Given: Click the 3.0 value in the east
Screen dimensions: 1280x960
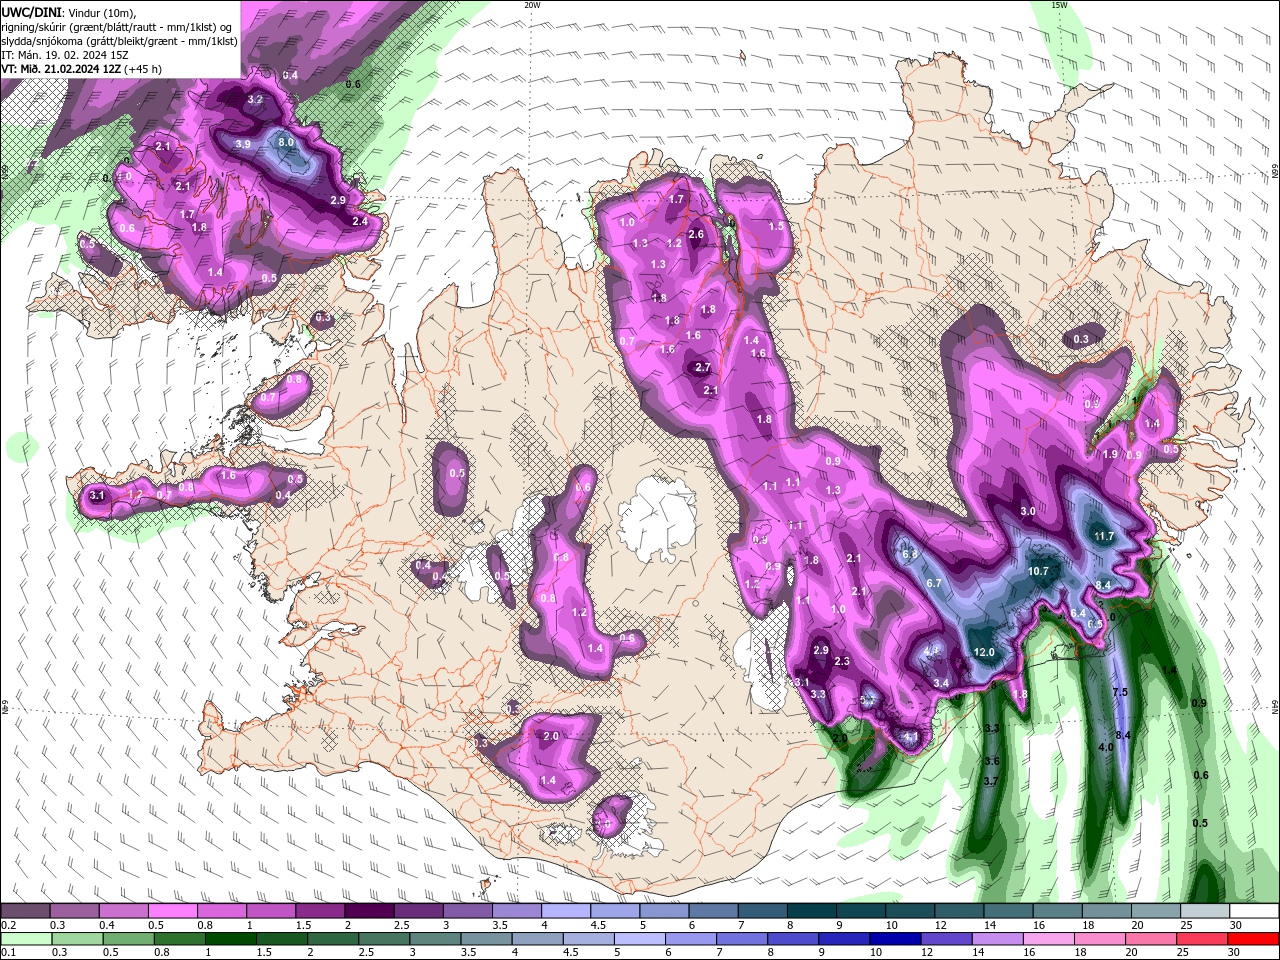Looking at the screenshot, I should 1028,511.
